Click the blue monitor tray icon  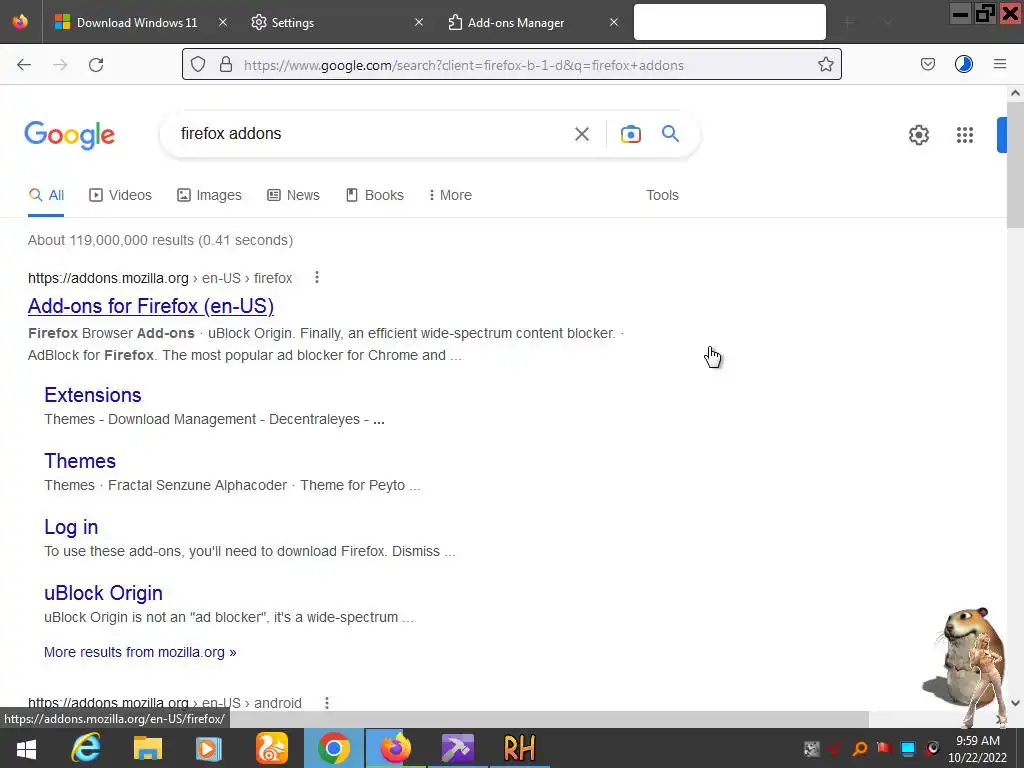(x=908, y=748)
